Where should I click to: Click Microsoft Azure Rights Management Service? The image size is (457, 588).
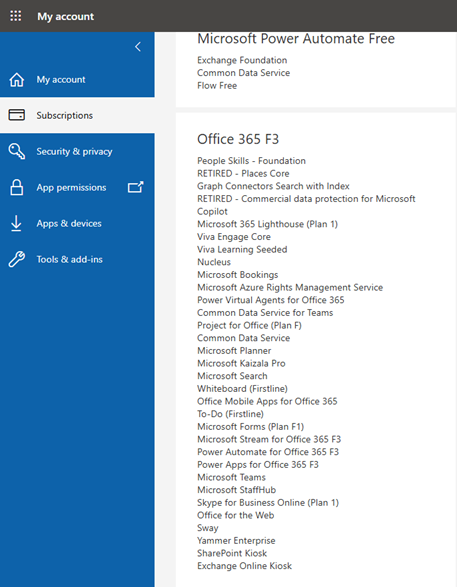tap(290, 288)
